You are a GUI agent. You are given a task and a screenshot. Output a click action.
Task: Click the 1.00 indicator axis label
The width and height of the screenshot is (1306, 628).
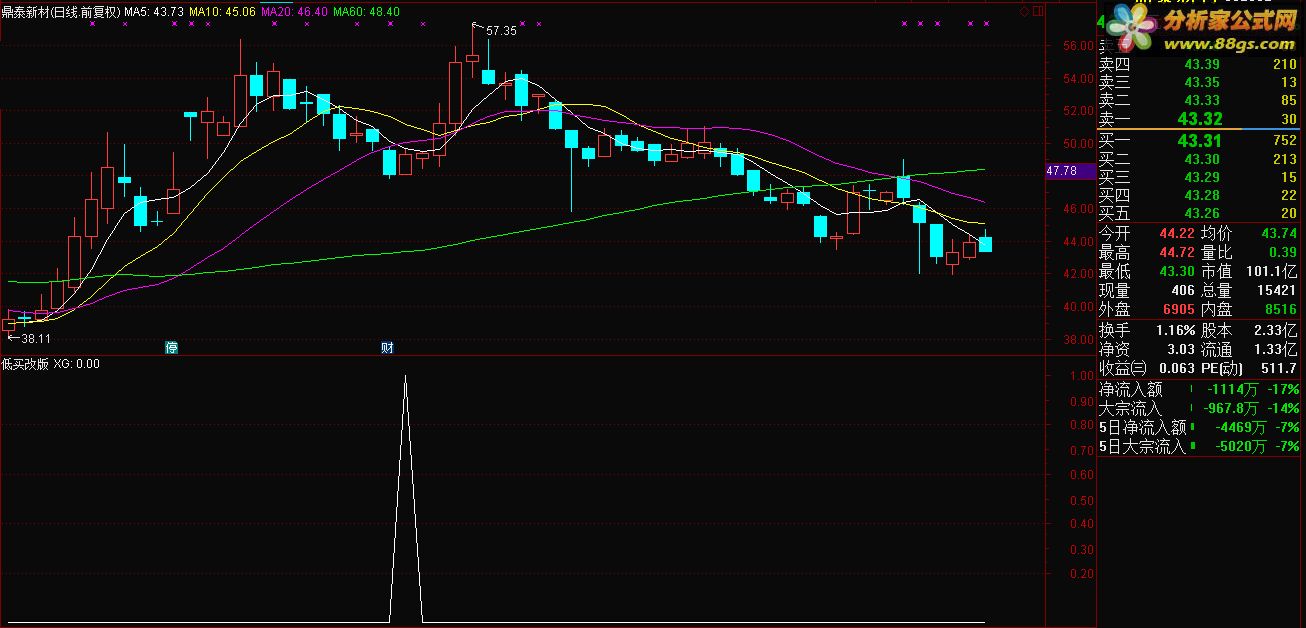pos(1080,376)
